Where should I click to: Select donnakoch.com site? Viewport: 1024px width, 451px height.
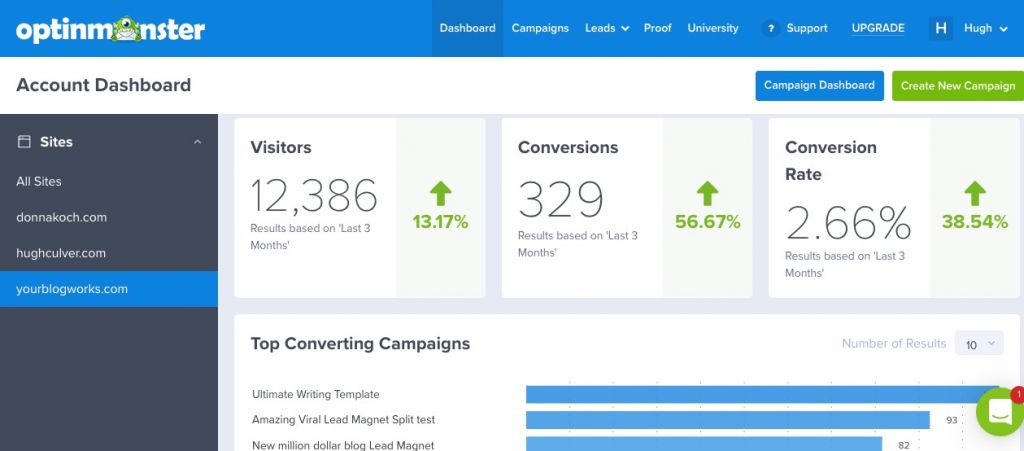click(109, 217)
